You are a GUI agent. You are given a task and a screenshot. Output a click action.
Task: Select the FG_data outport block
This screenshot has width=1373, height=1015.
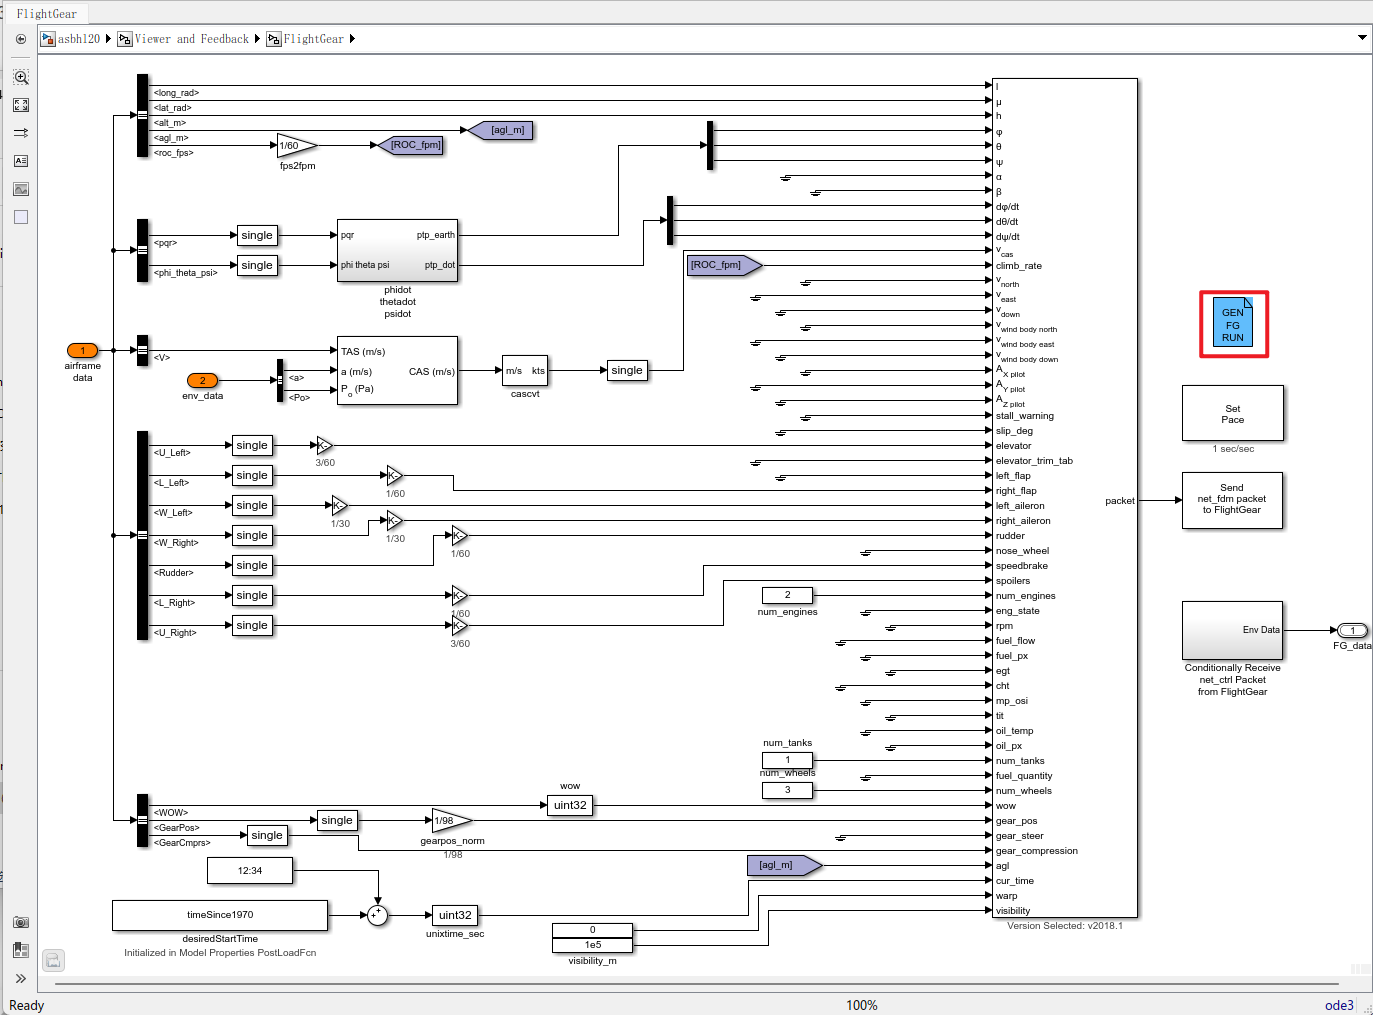pos(1352,630)
